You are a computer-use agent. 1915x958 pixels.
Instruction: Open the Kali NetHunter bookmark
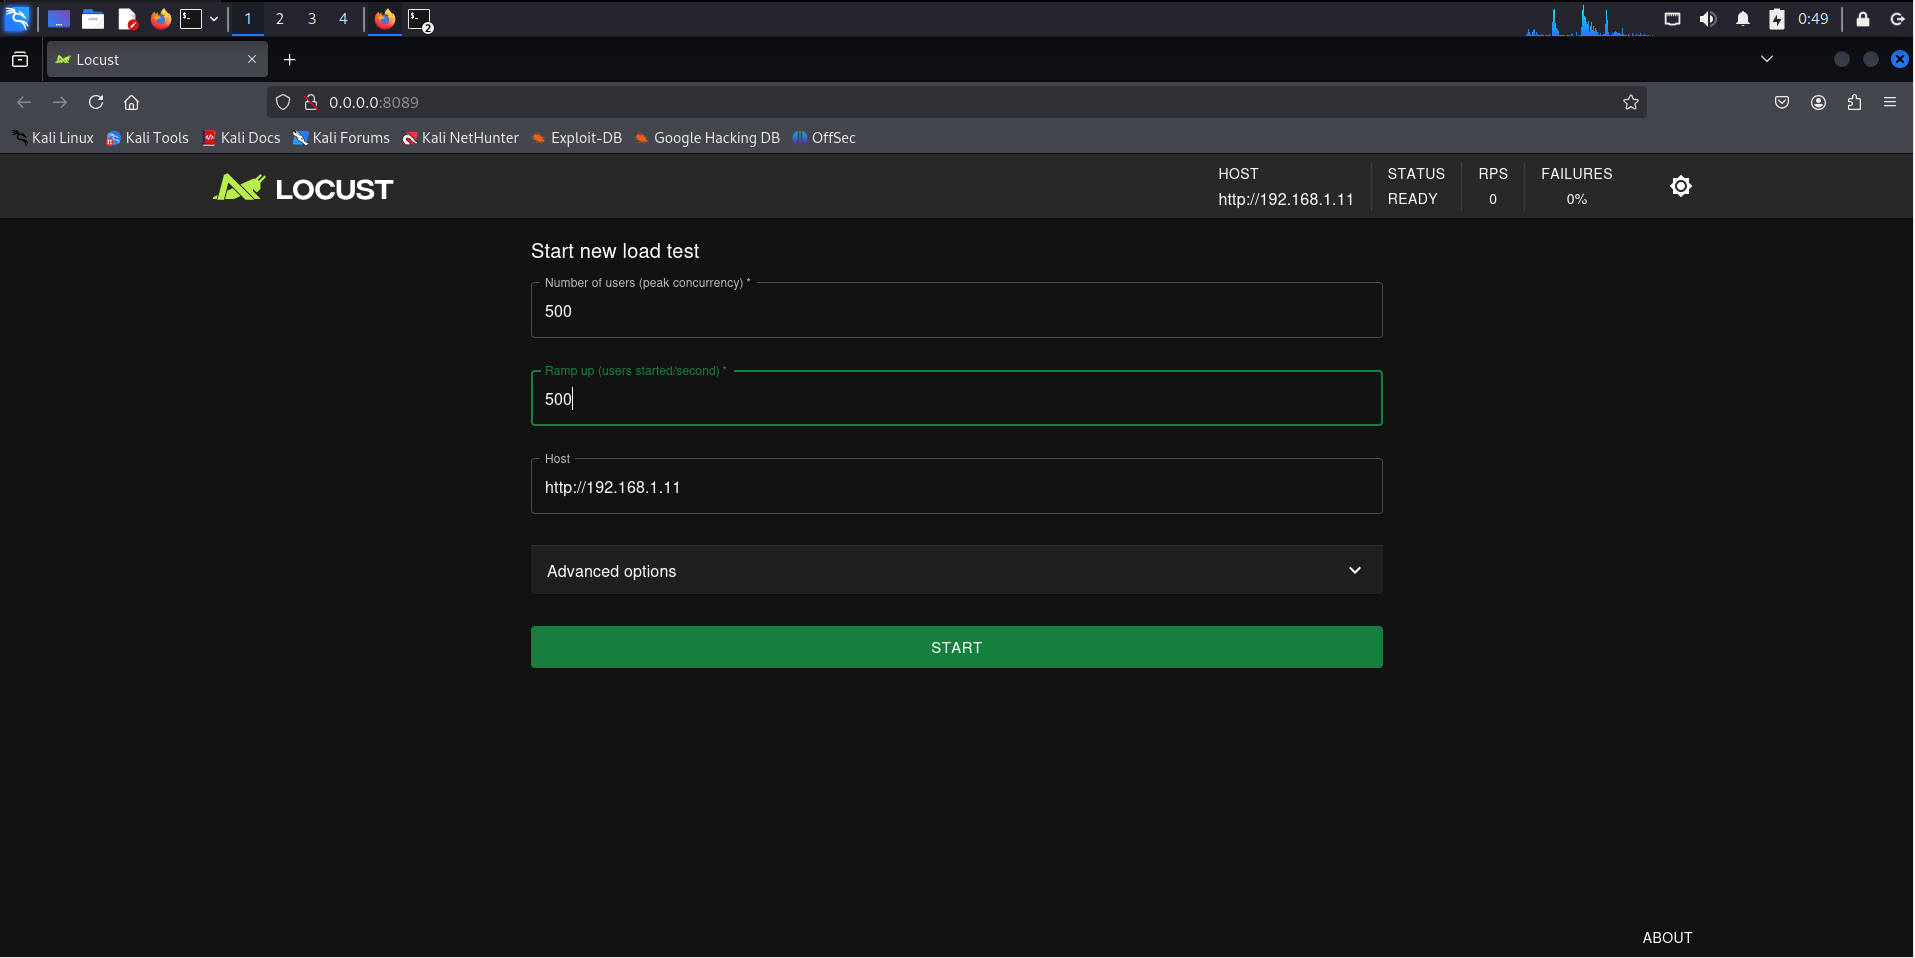tap(460, 138)
